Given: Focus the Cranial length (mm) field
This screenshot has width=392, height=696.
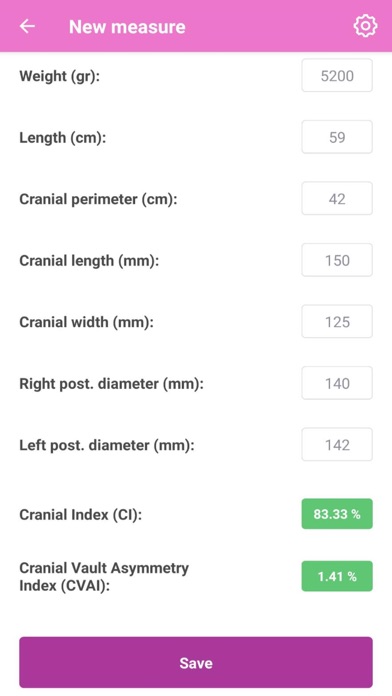Looking at the screenshot, I should (x=337, y=260).
